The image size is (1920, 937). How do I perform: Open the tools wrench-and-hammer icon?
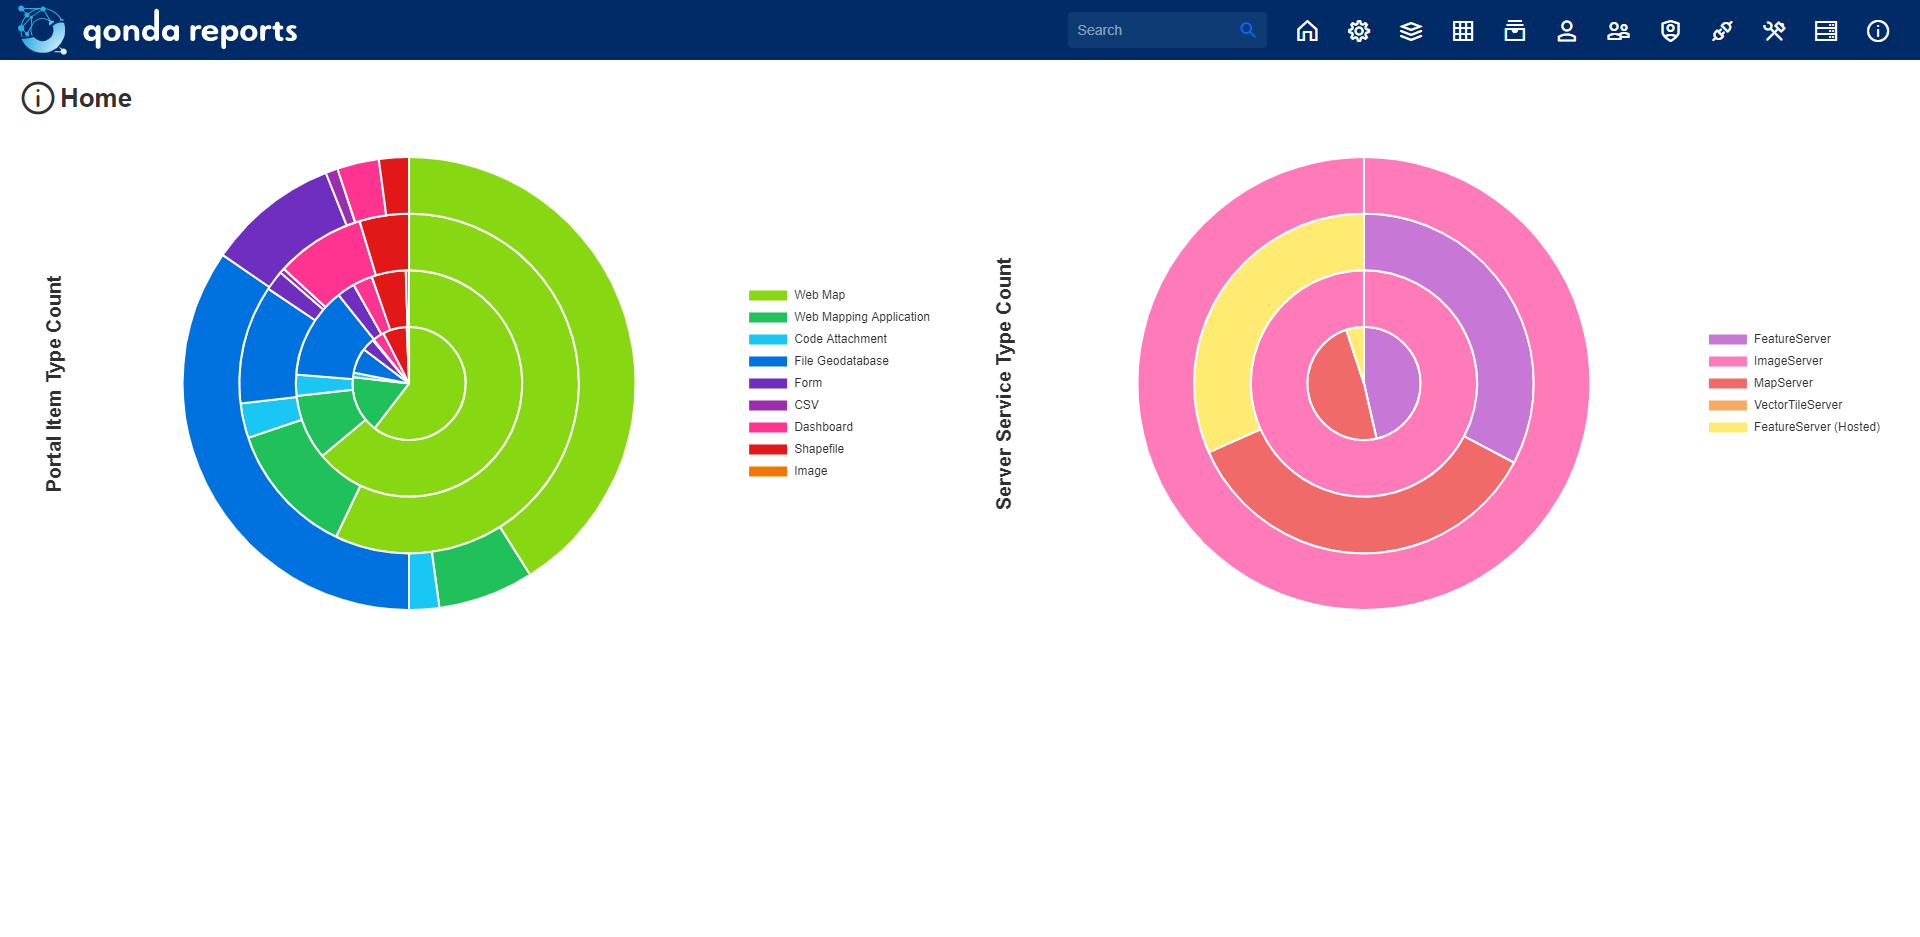[x=1774, y=31]
